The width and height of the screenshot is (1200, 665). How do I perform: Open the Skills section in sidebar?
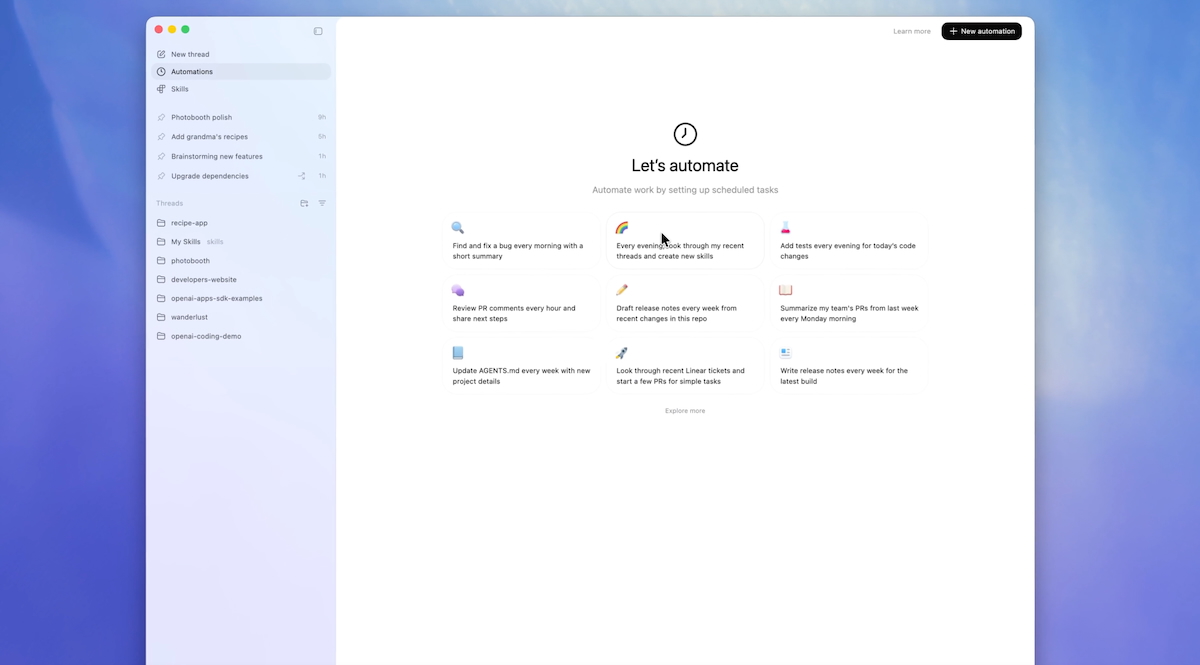pos(179,89)
